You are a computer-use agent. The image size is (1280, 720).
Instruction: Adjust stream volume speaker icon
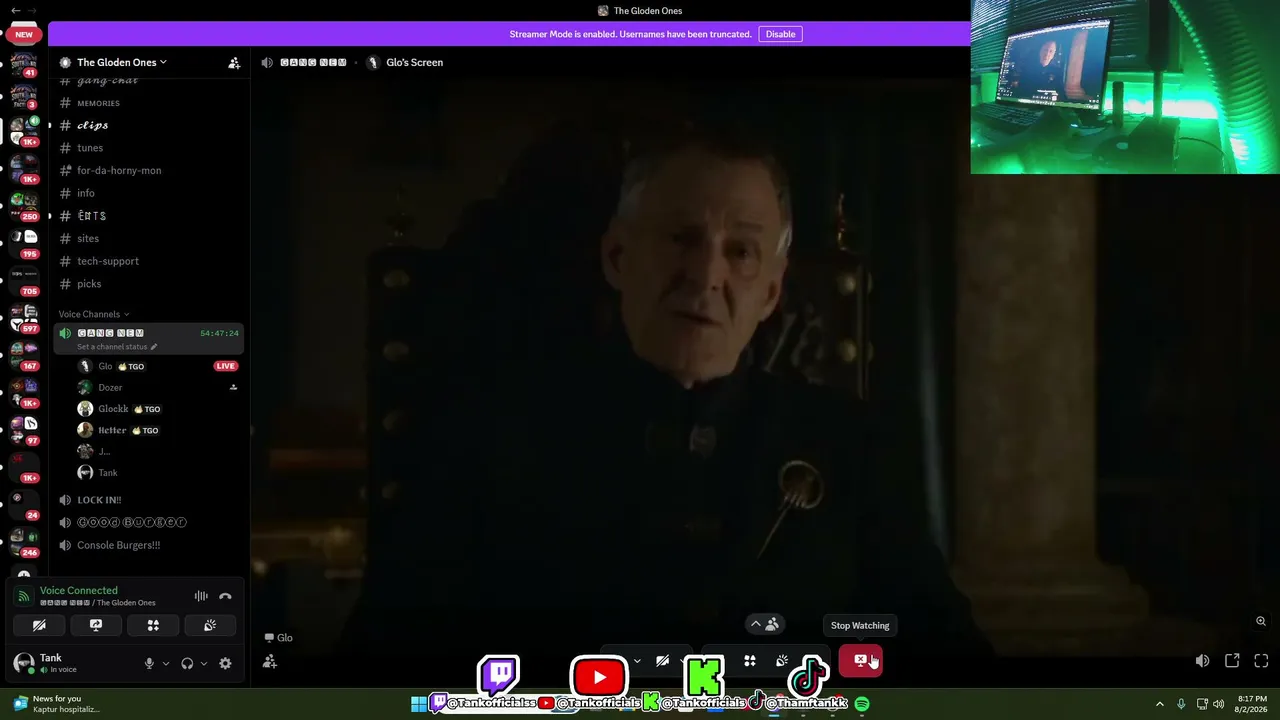(1202, 661)
